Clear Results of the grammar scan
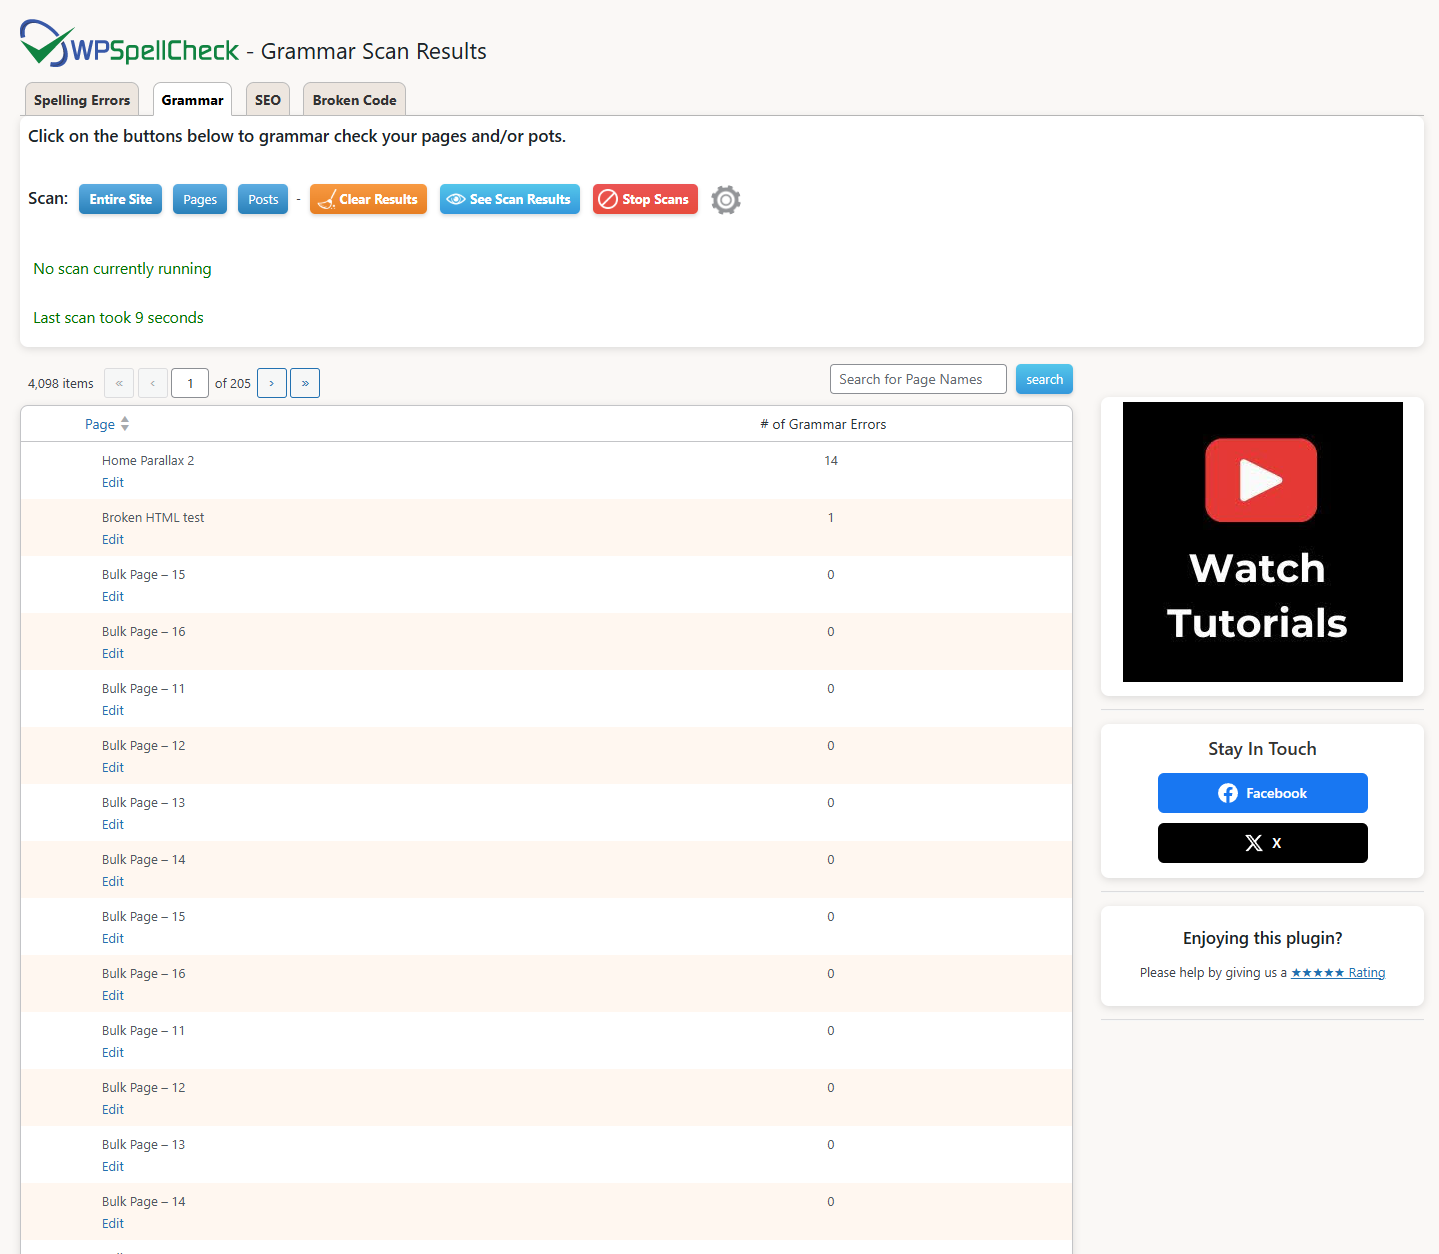 368,199
